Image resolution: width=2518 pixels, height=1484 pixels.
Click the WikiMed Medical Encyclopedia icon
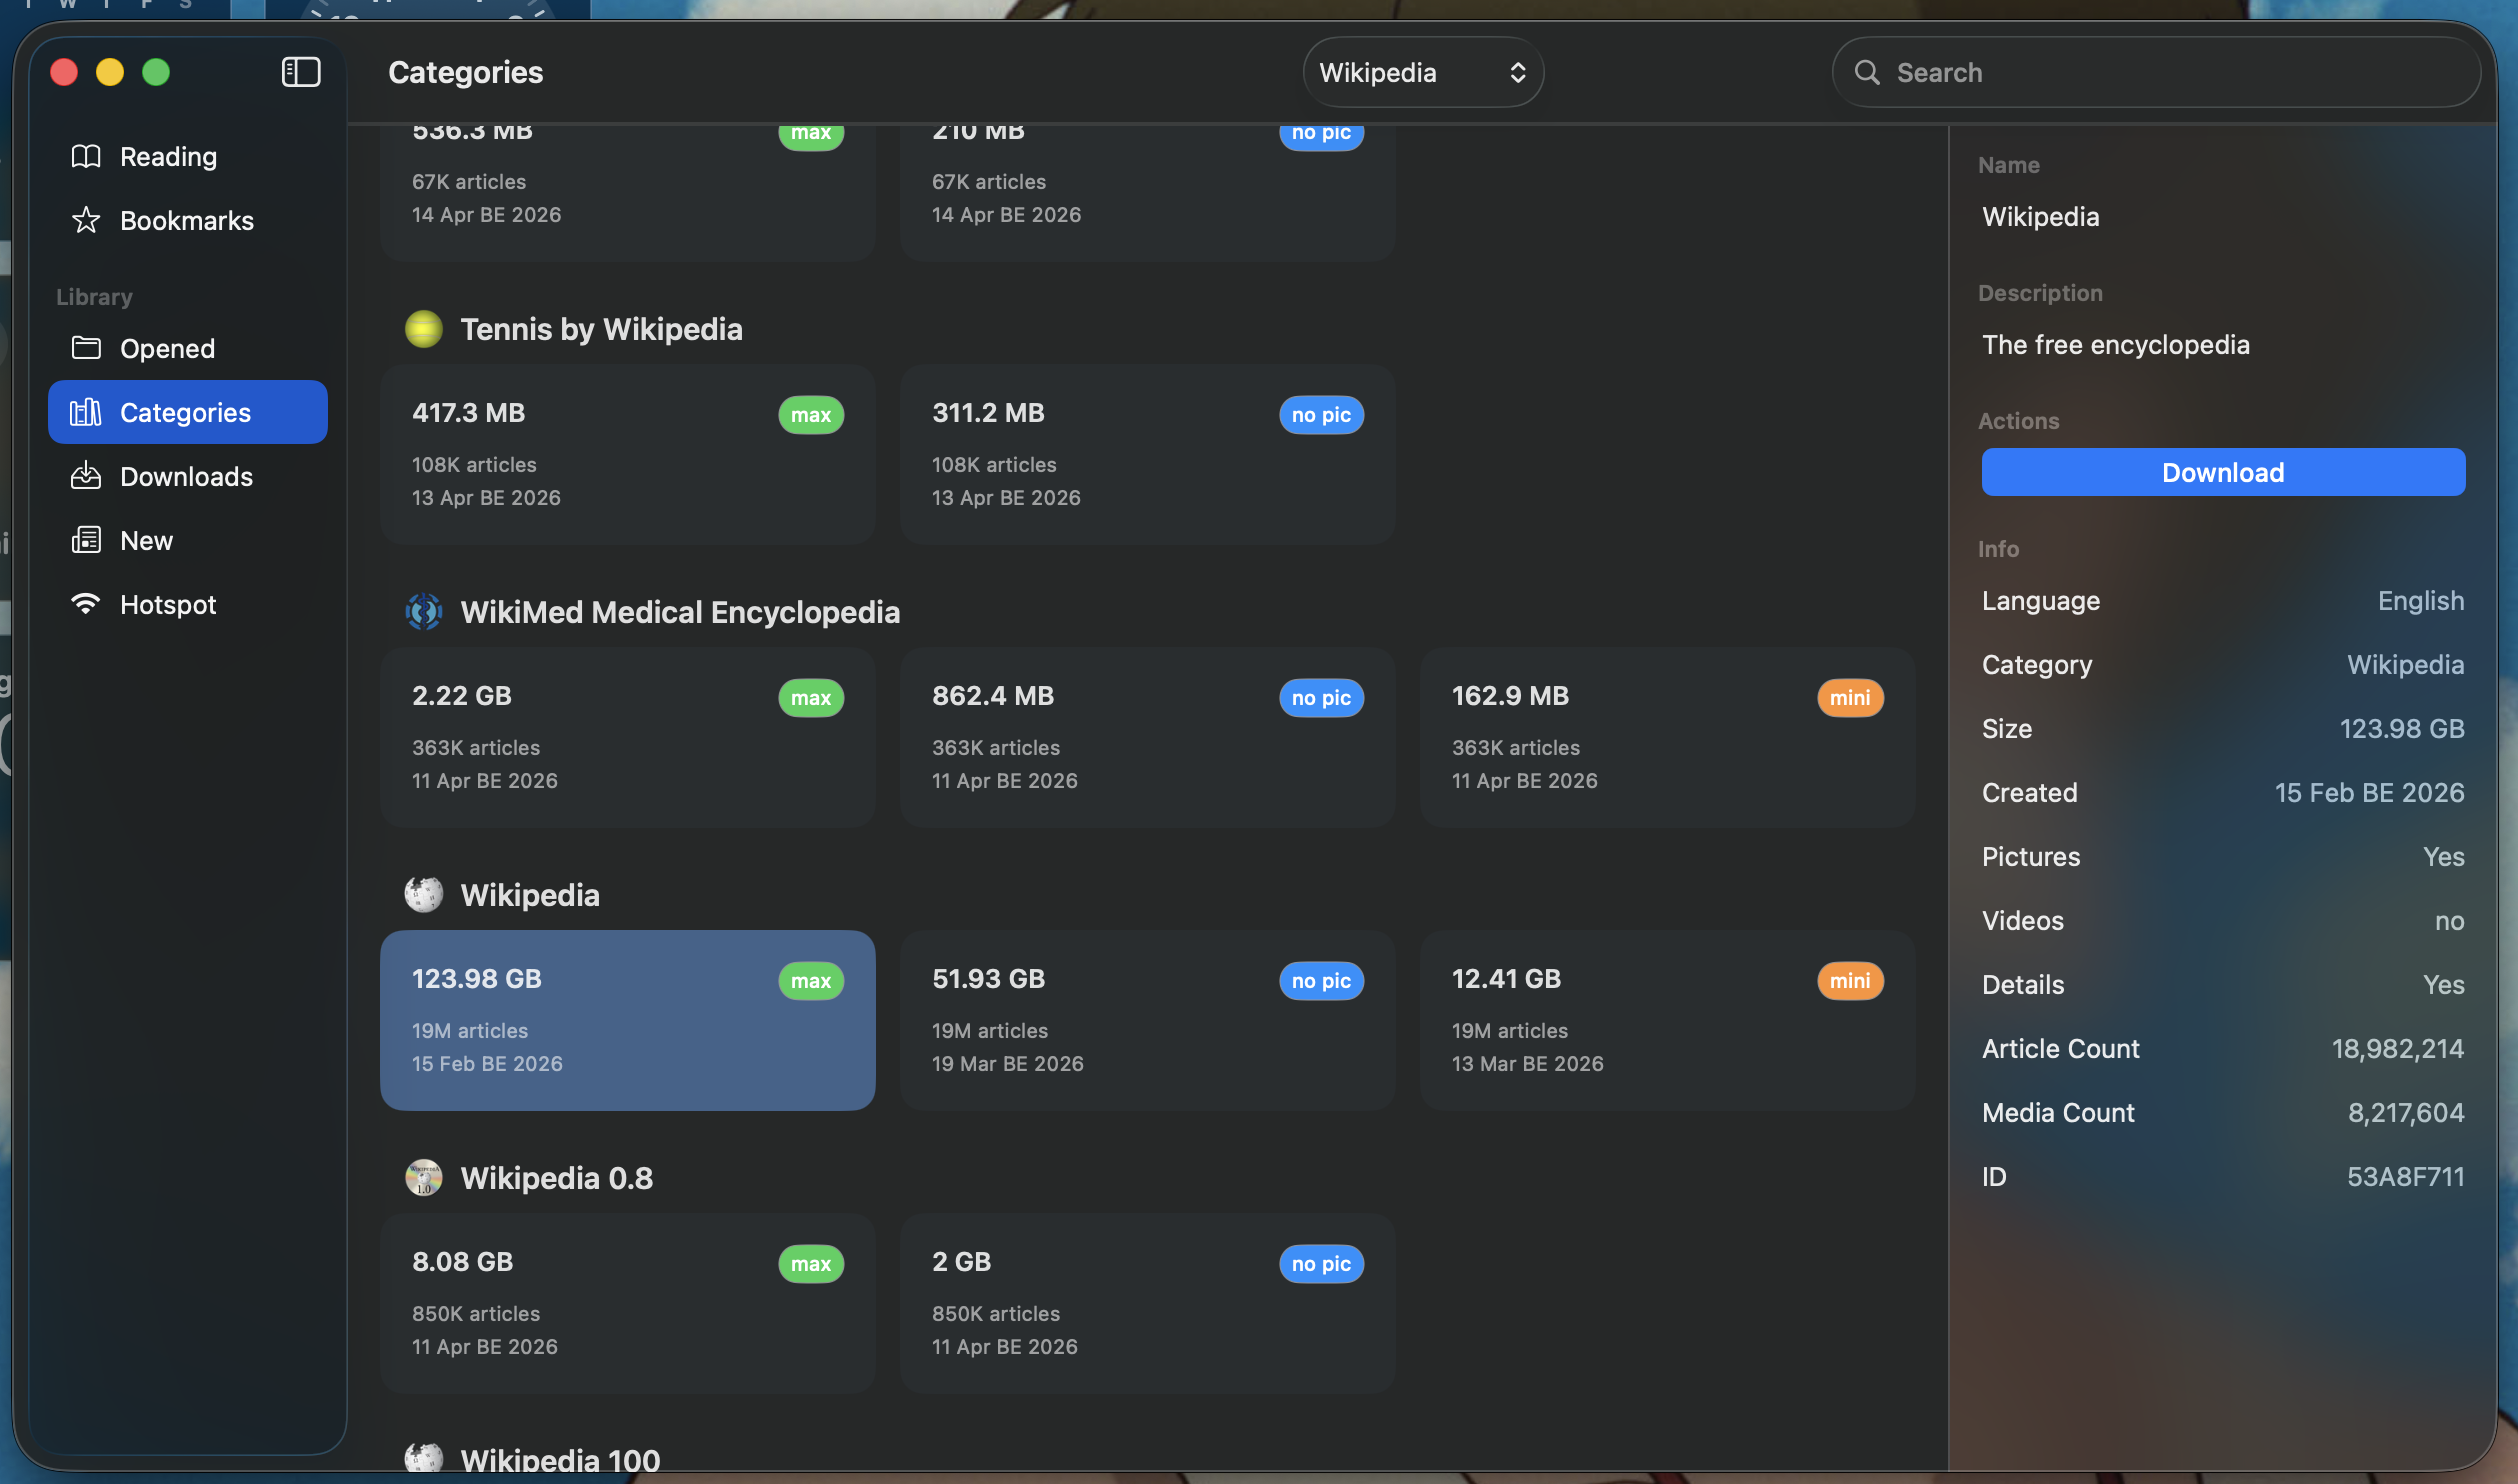click(x=423, y=612)
